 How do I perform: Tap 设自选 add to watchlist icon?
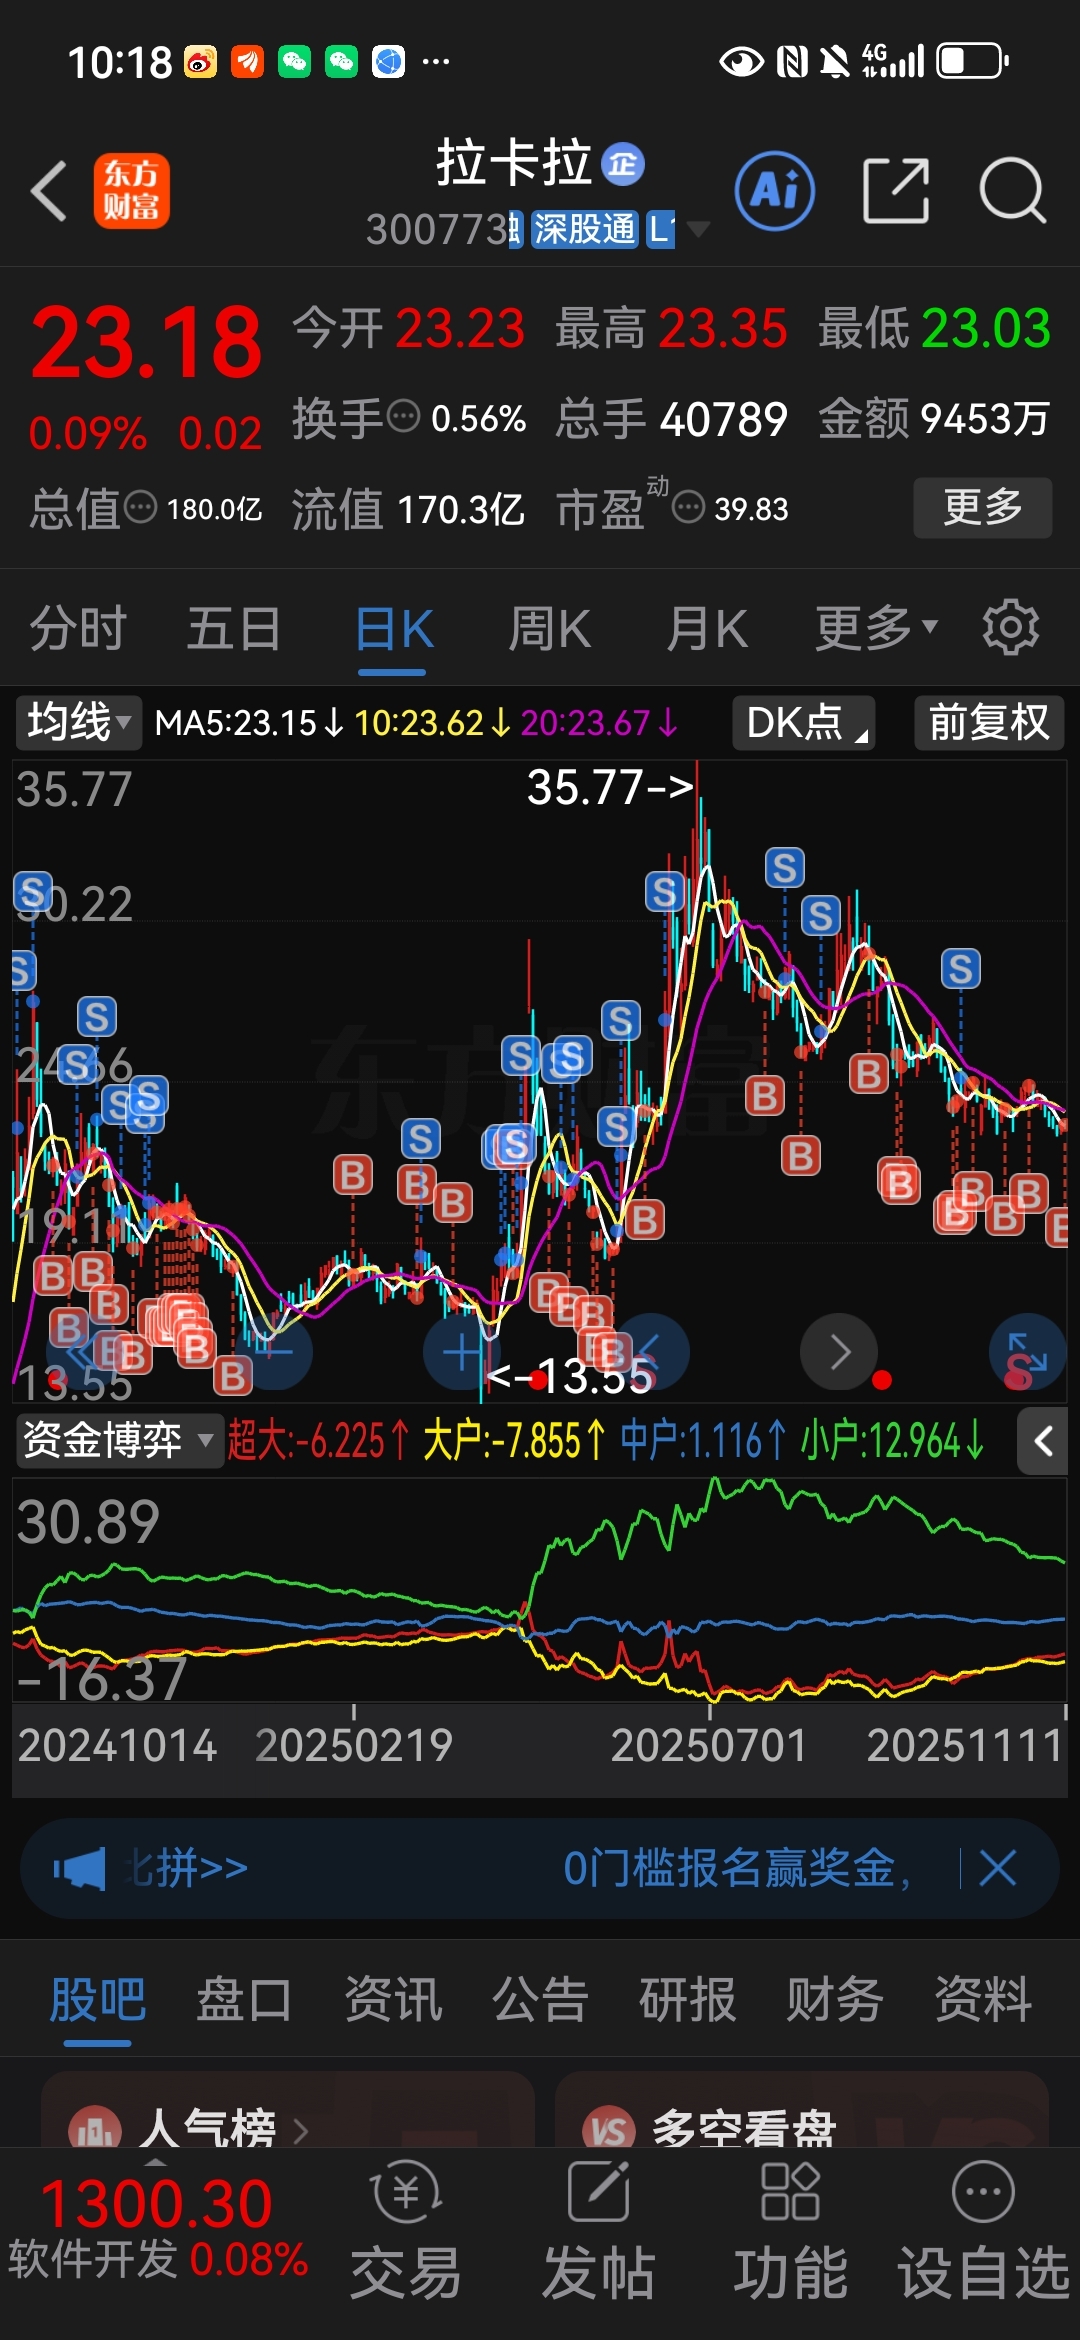[x=983, y=2192]
